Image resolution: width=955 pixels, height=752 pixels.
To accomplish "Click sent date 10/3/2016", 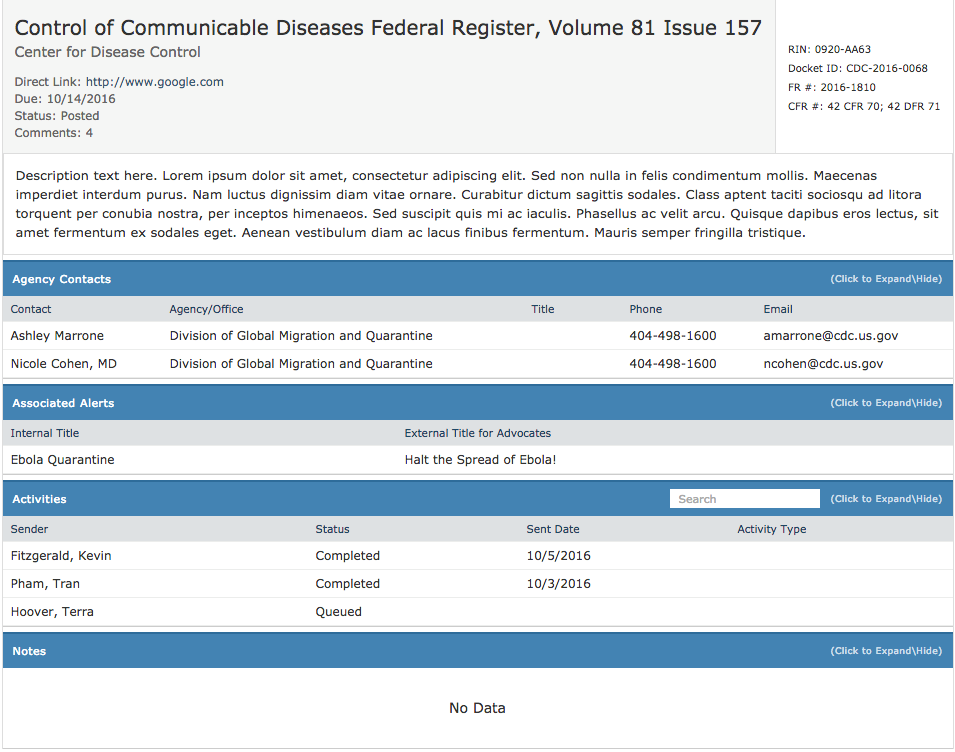I will (559, 584).
